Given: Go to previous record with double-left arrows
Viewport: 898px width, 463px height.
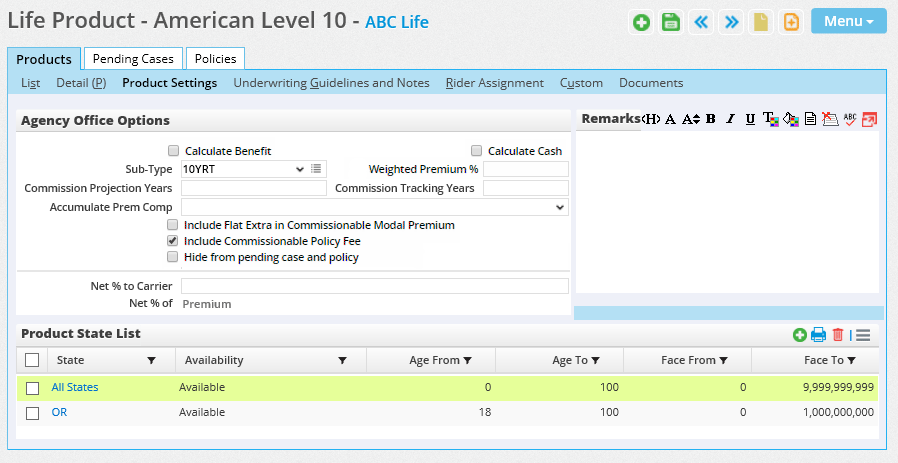Looking at the screenshot, I should pyautogui.click(x=701, y=22).
